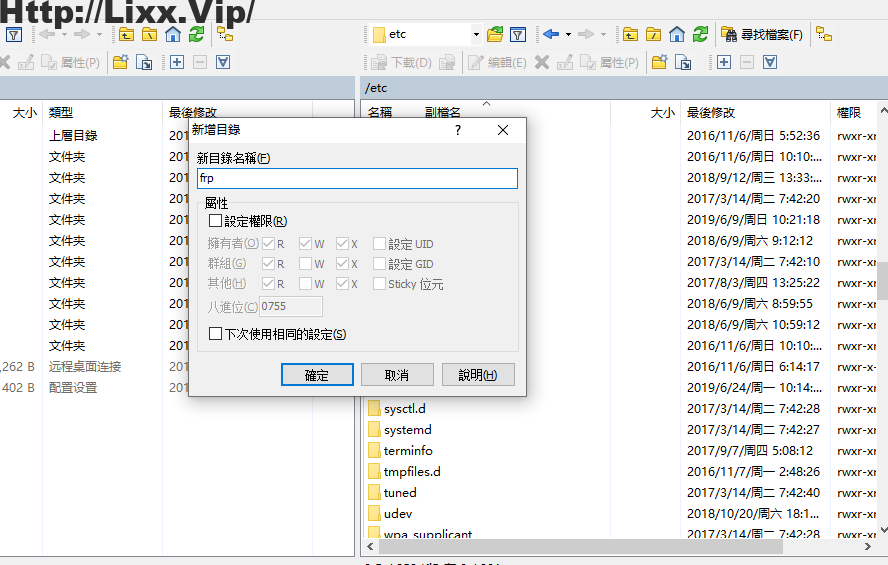Screen dimensions: 888x565
Task: Click the 下載 download button
Action: click(401, 62)
